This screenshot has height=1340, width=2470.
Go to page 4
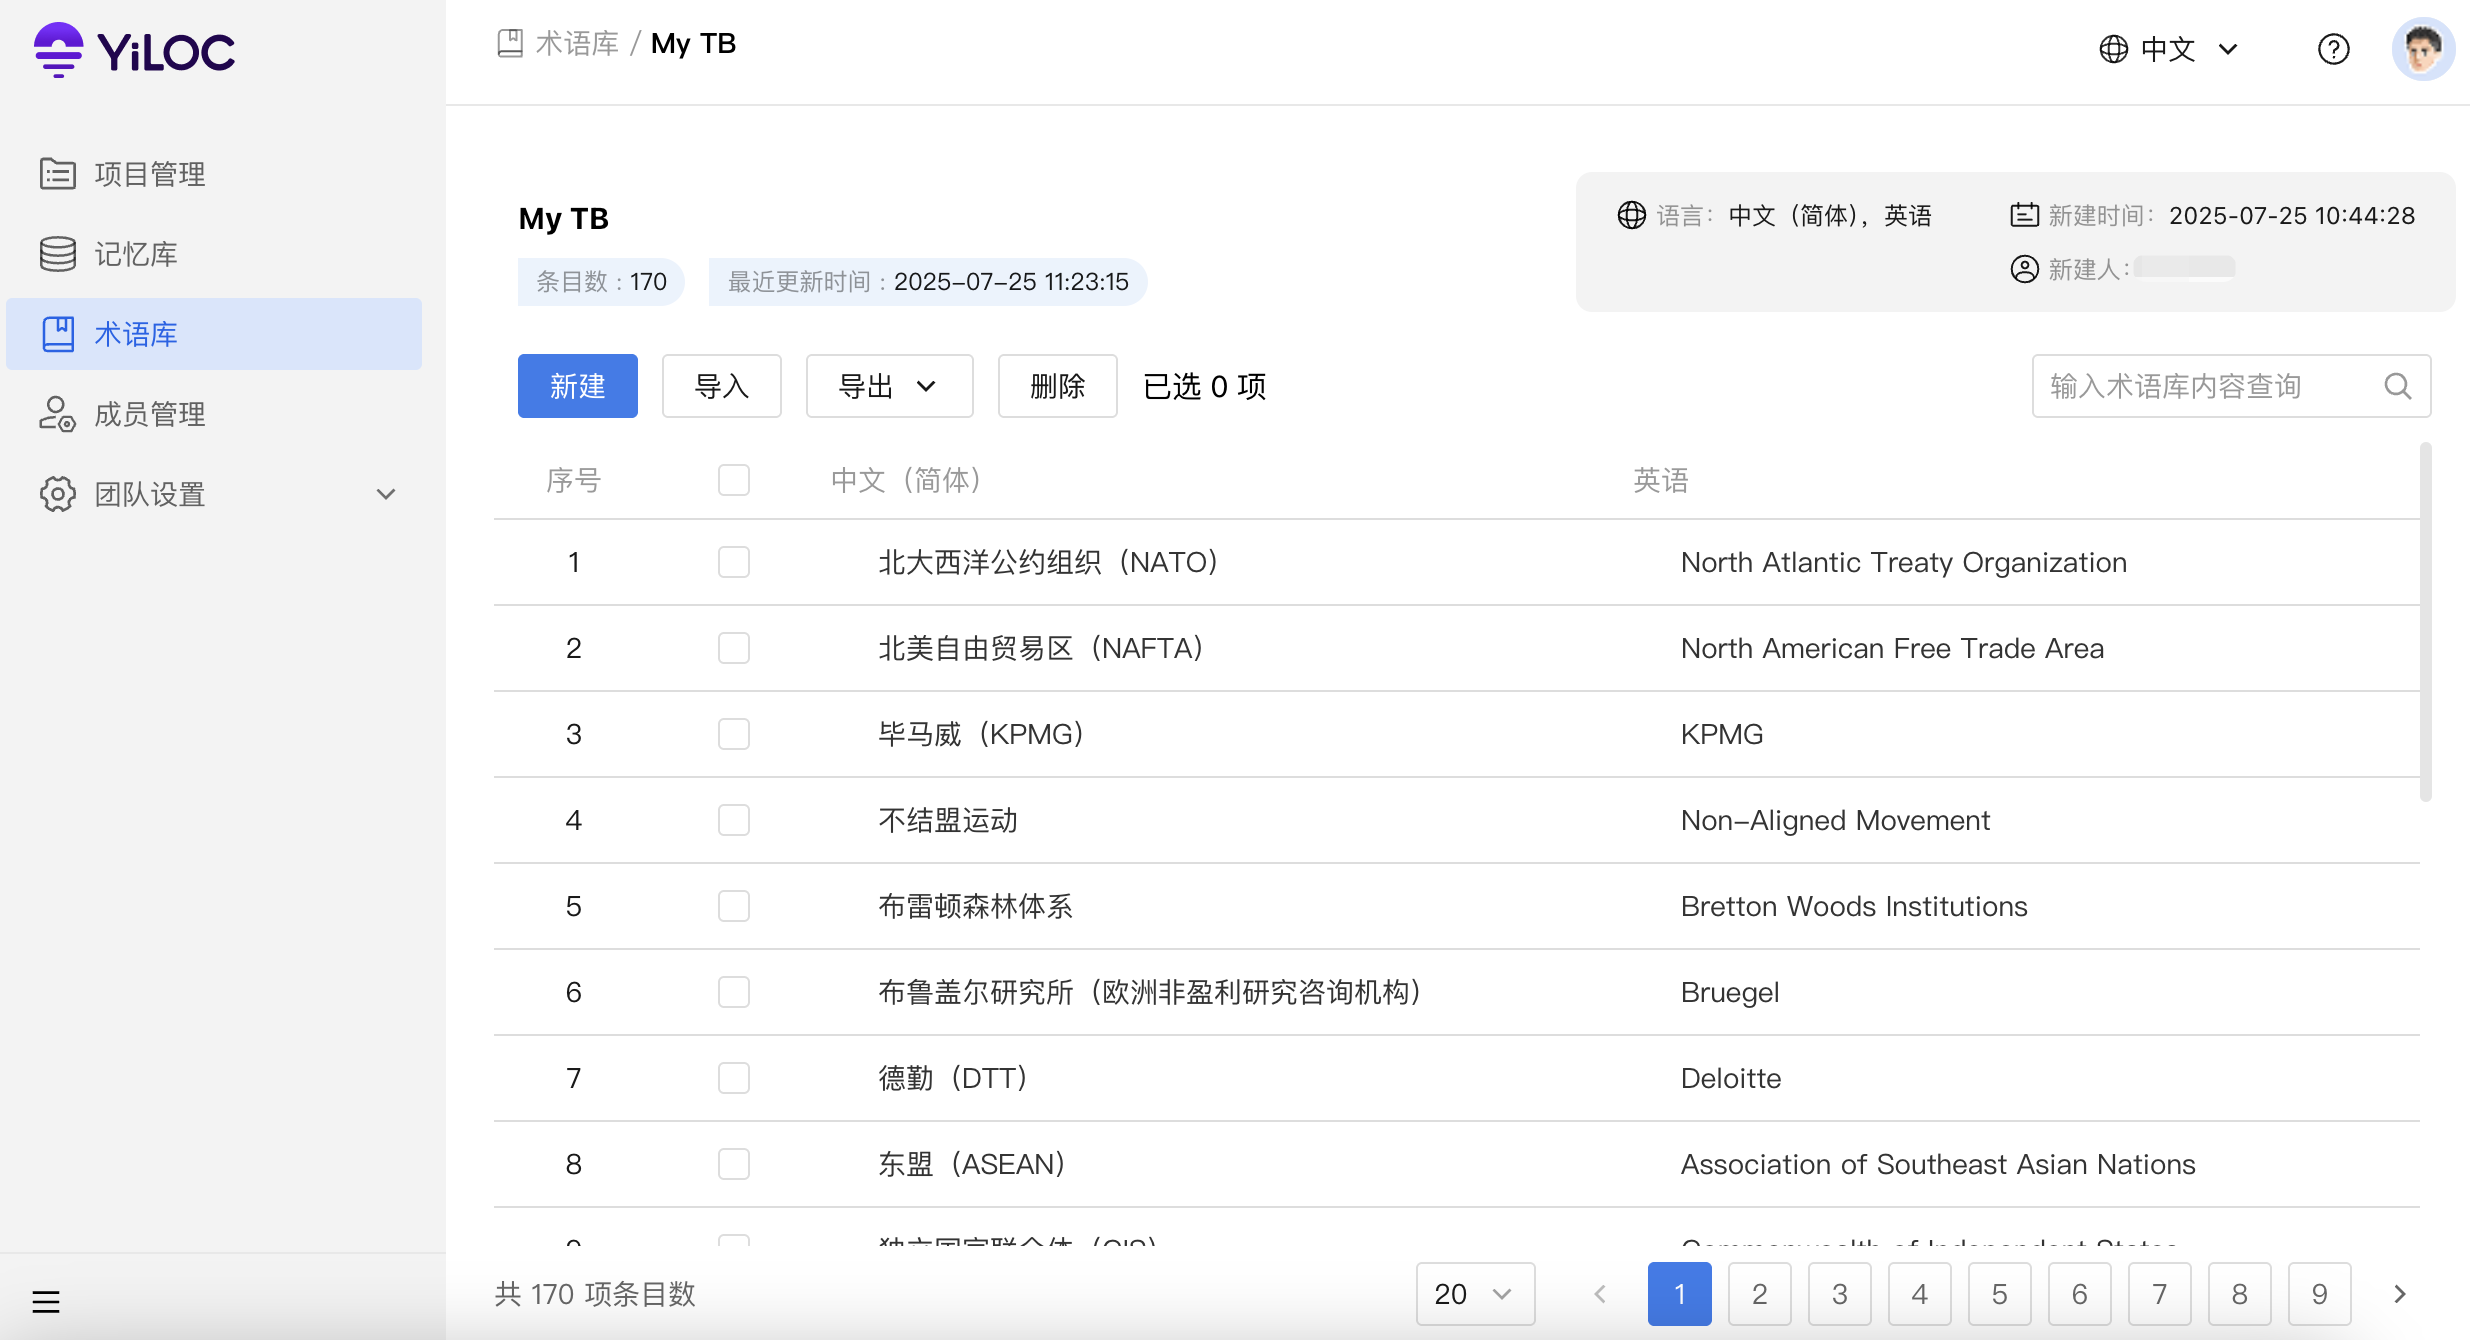click(x=1920, y=1294)
